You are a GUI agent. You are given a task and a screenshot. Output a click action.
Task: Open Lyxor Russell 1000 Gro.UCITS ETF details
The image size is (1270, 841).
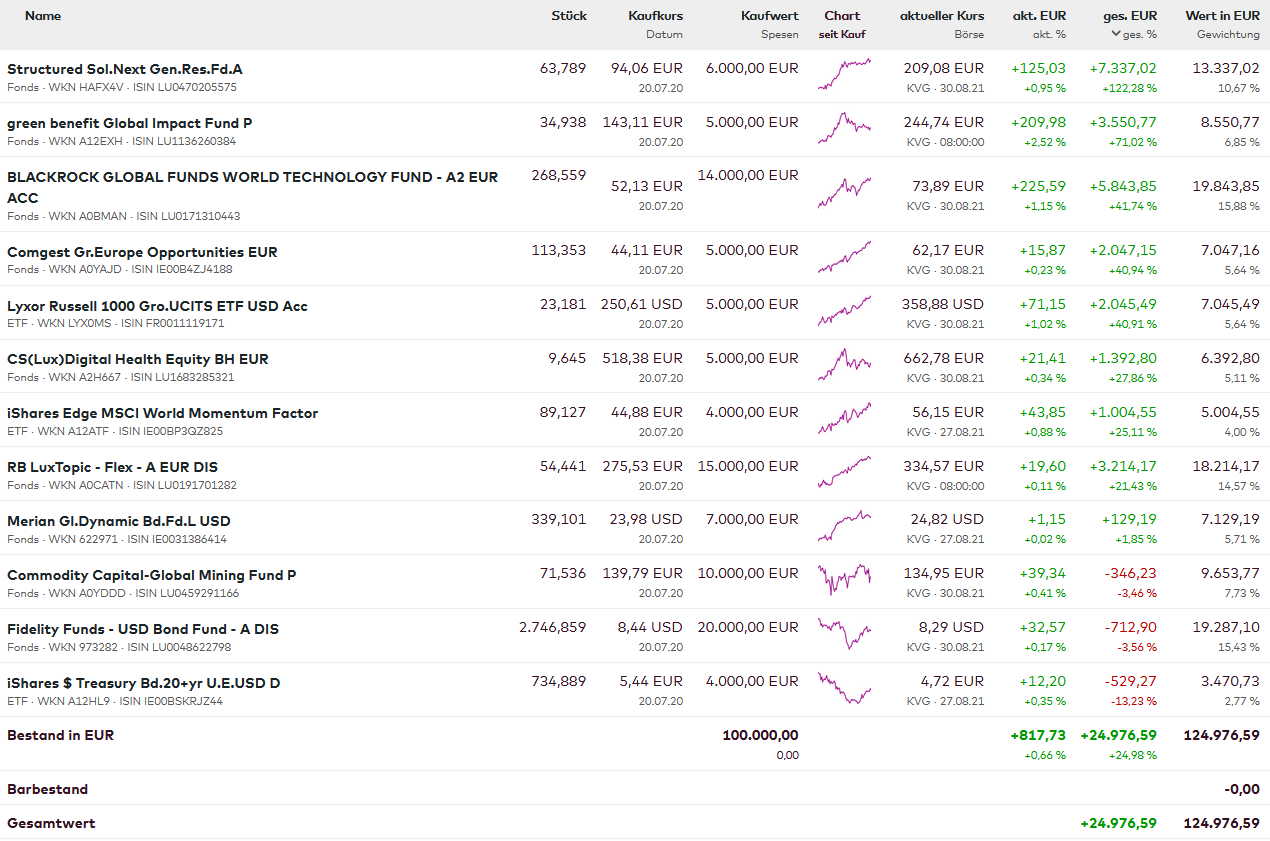157,306
